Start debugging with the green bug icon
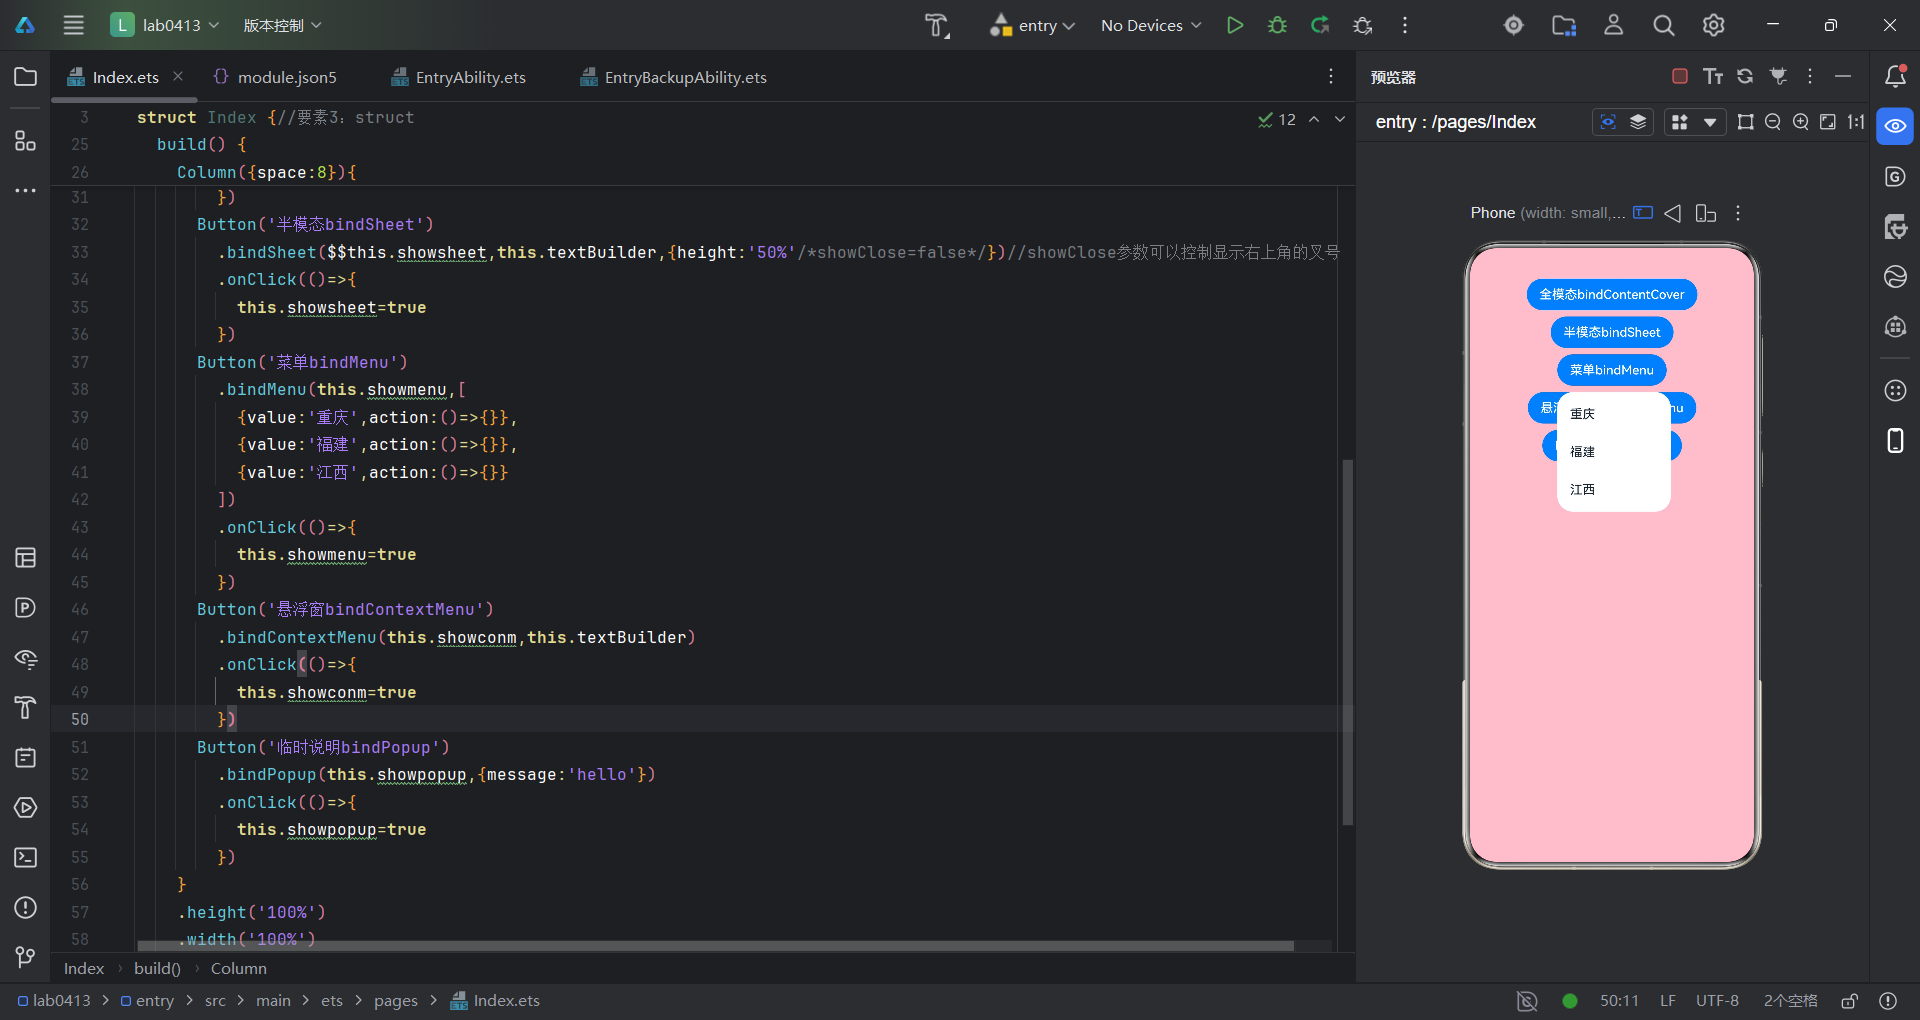 tap(1277, 25)
